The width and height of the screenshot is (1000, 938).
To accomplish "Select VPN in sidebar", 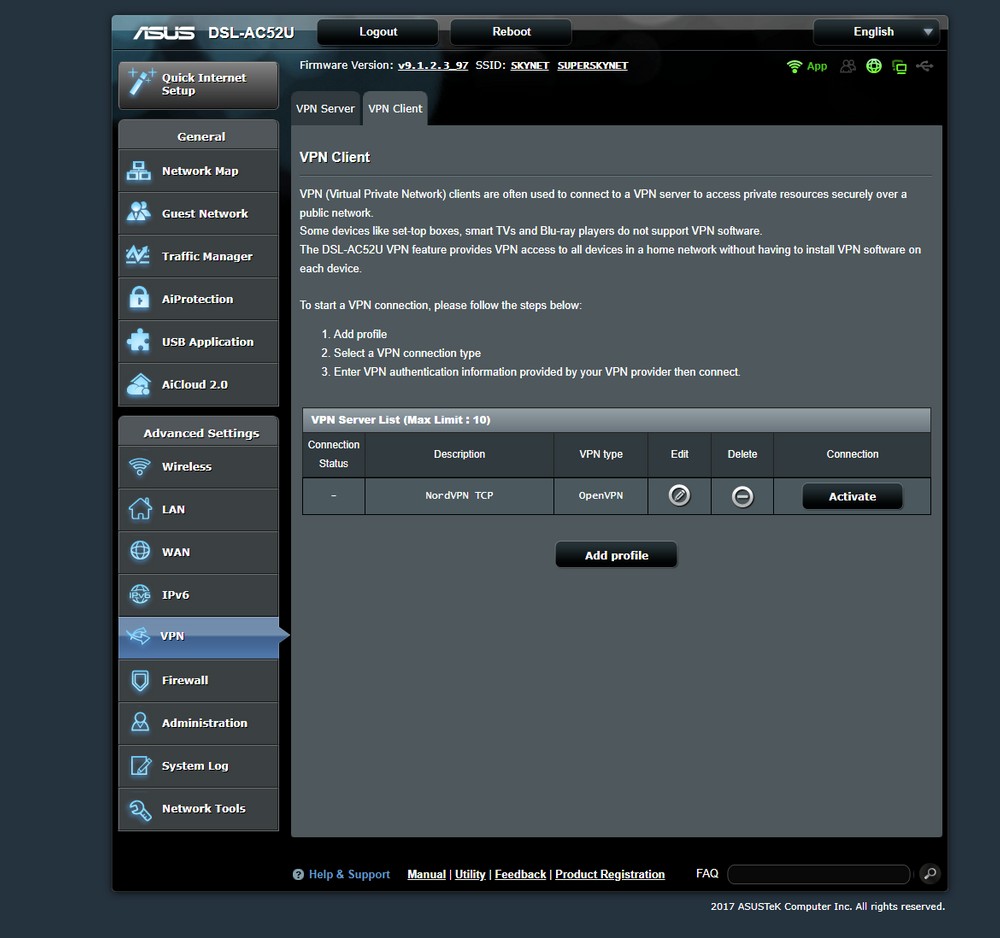I will pyautogui.click(x=198, y=636).
